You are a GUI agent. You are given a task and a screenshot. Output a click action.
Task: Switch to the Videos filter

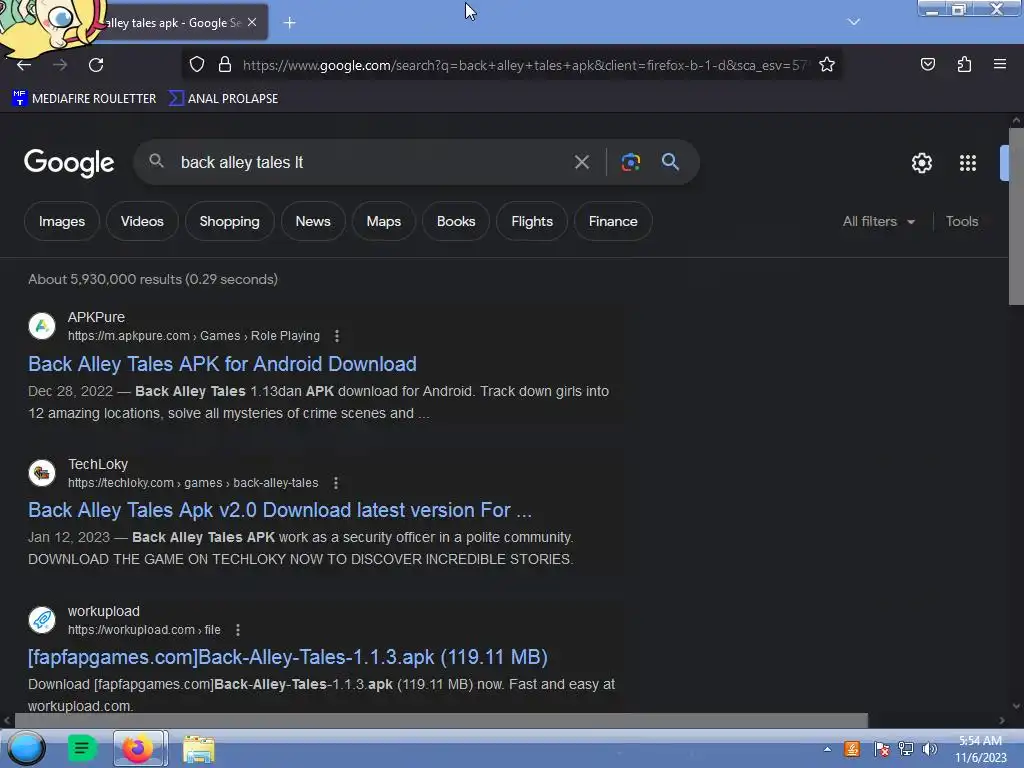pos(142,221)
